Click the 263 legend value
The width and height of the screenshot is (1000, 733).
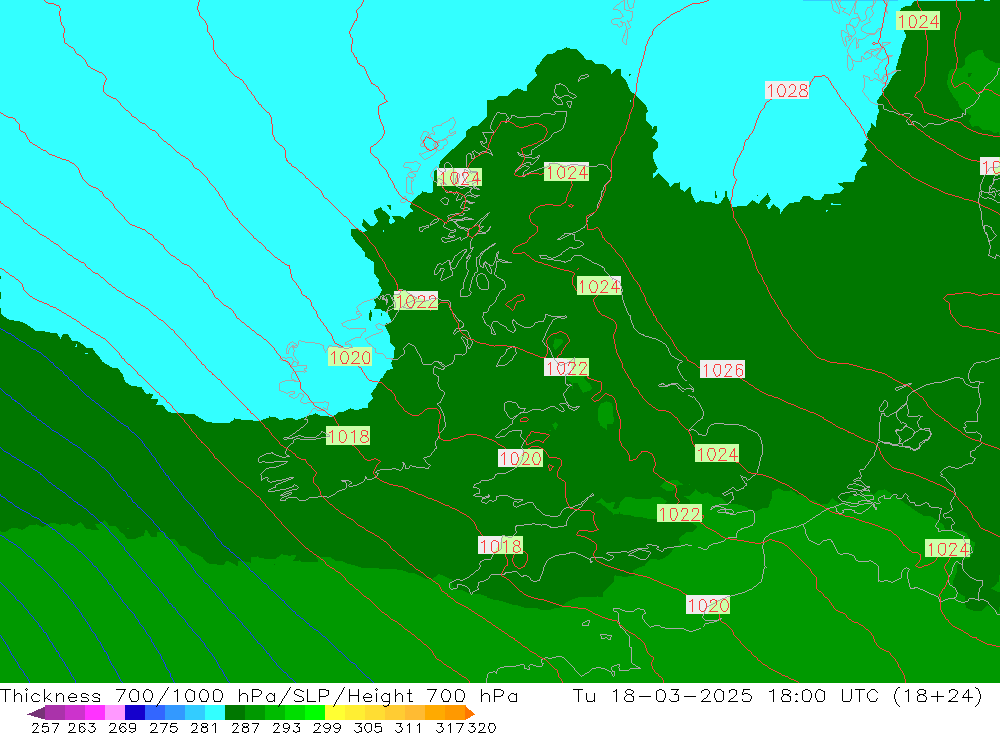point(82,728)
